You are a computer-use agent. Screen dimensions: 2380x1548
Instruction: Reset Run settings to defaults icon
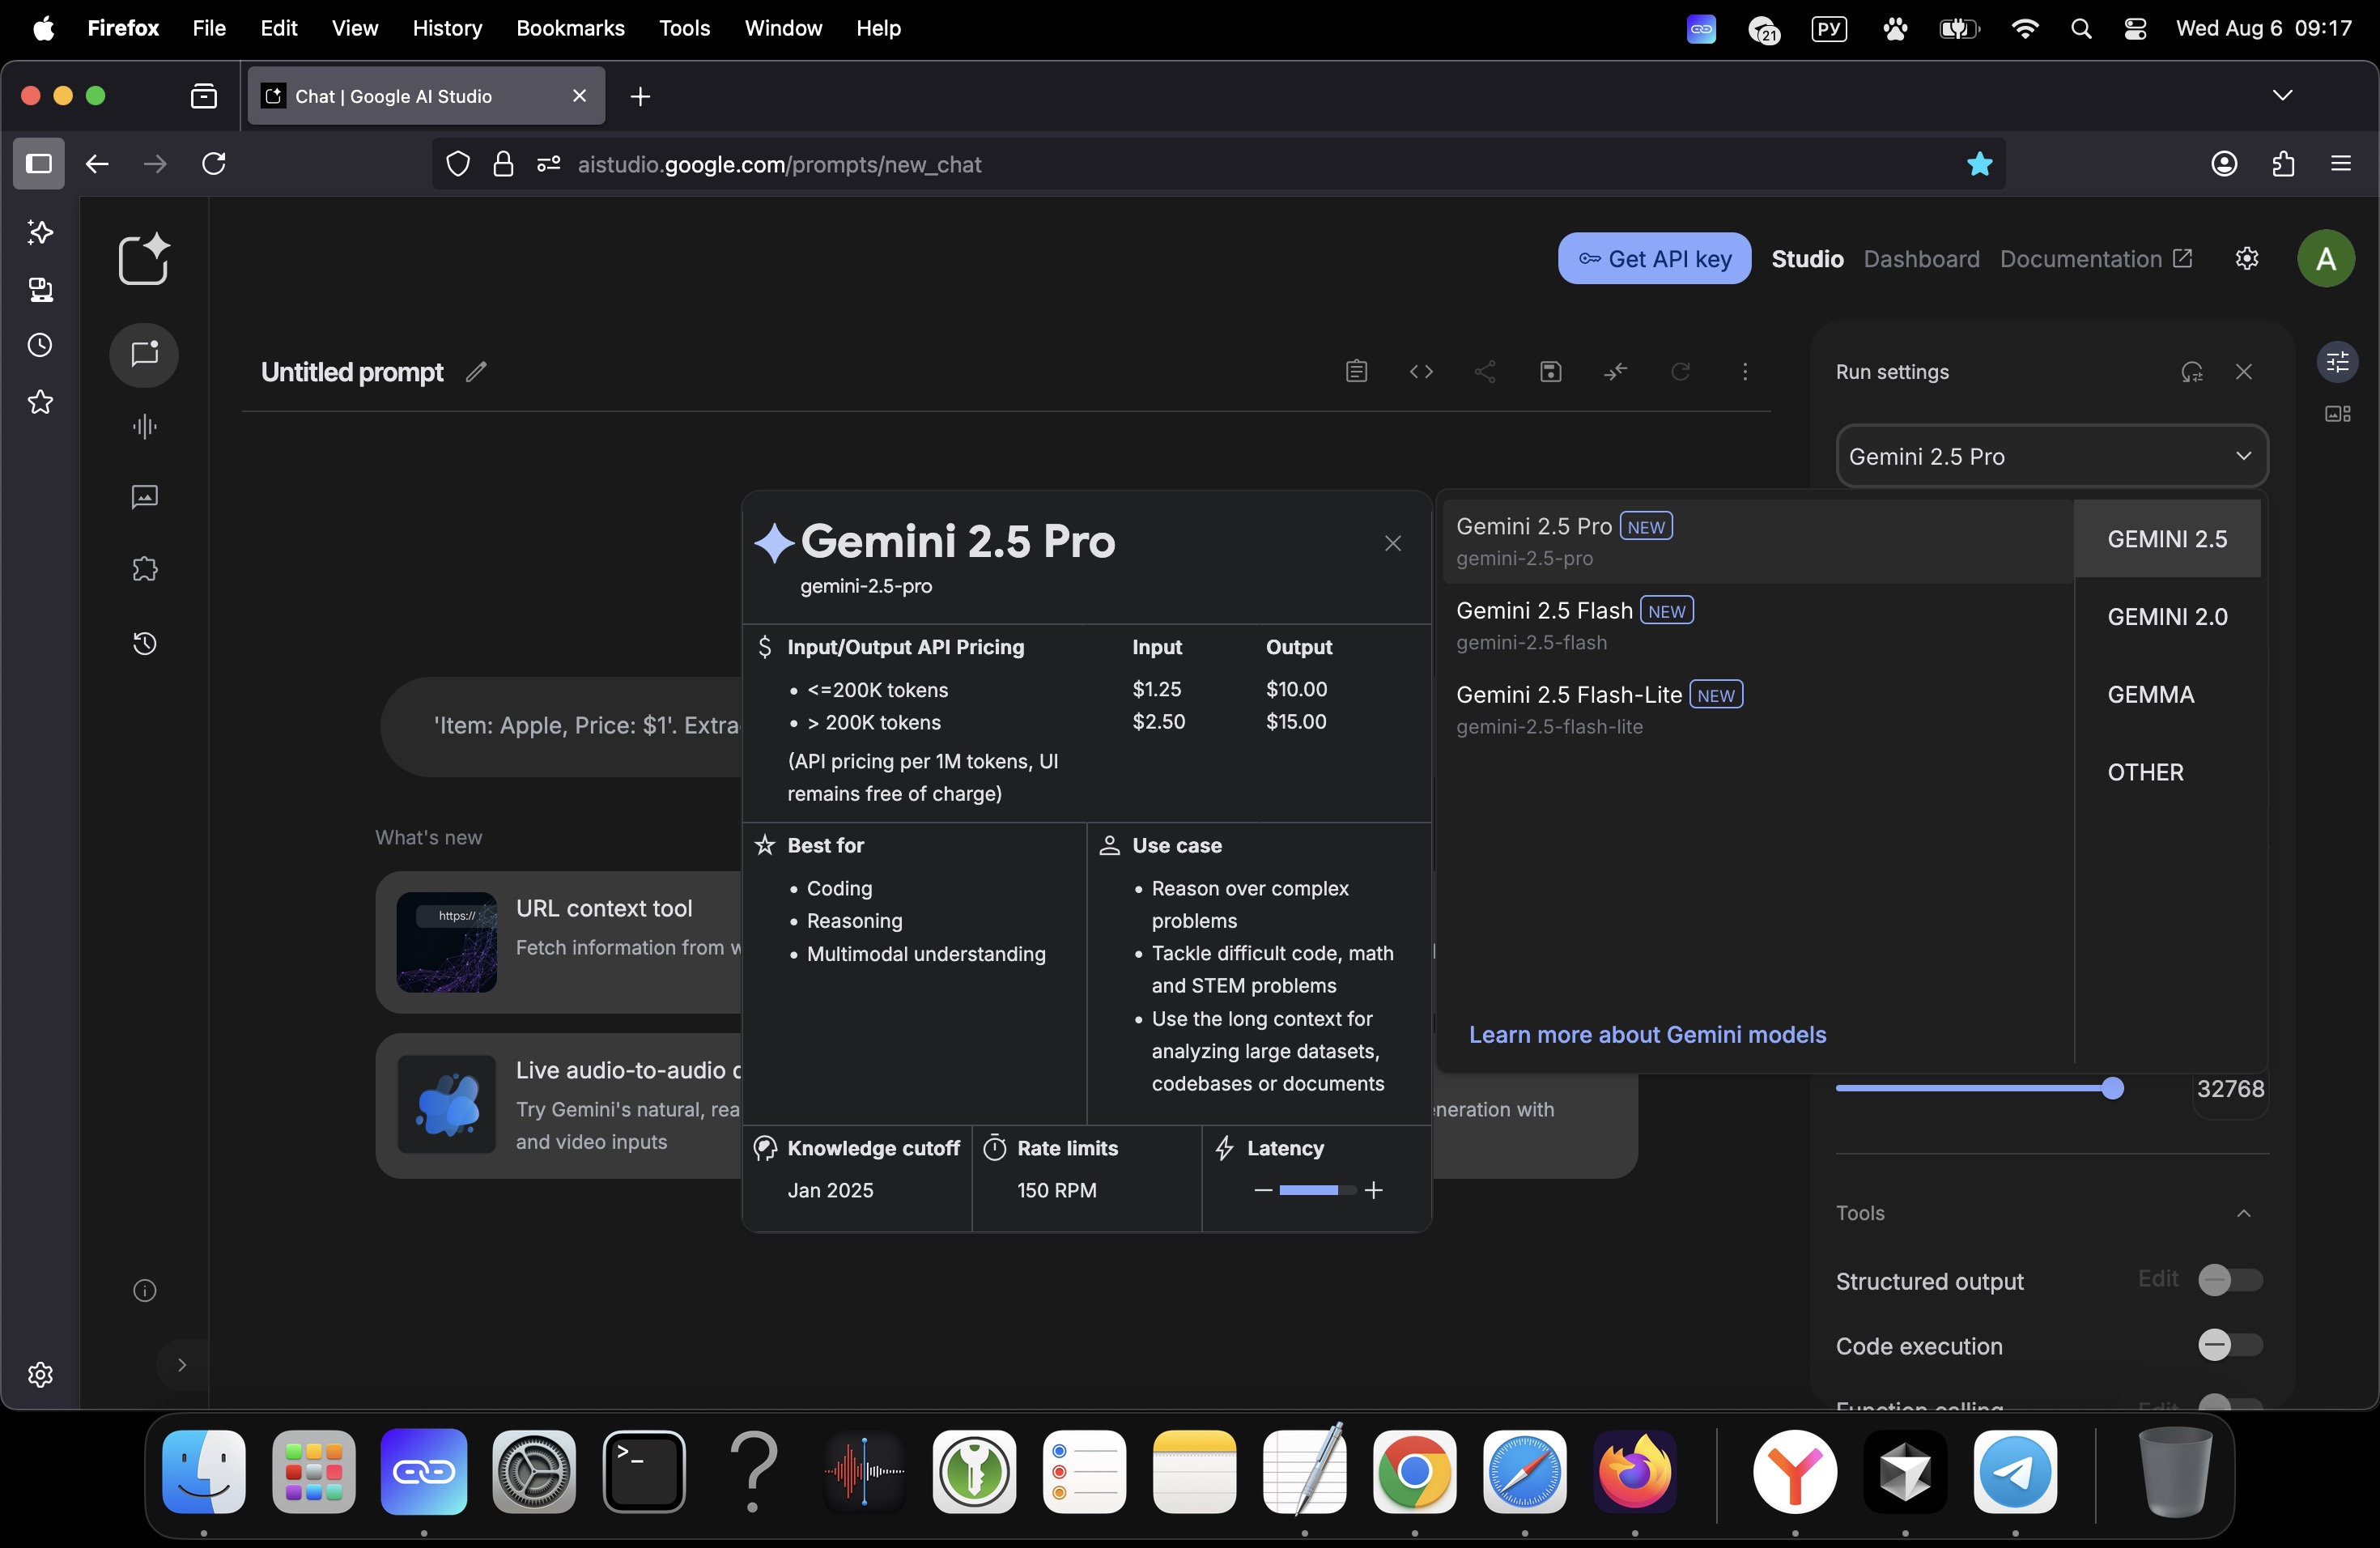pyautogui.click(x=2191, y=372)
